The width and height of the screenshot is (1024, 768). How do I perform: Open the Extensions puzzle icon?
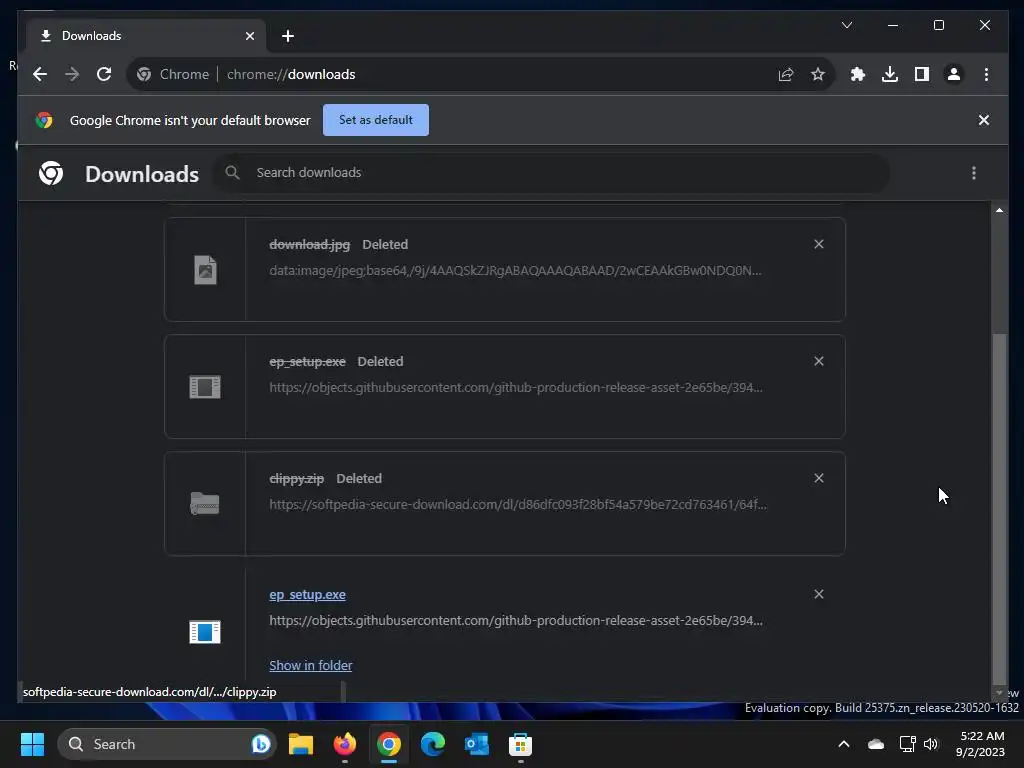pos(857,74)
